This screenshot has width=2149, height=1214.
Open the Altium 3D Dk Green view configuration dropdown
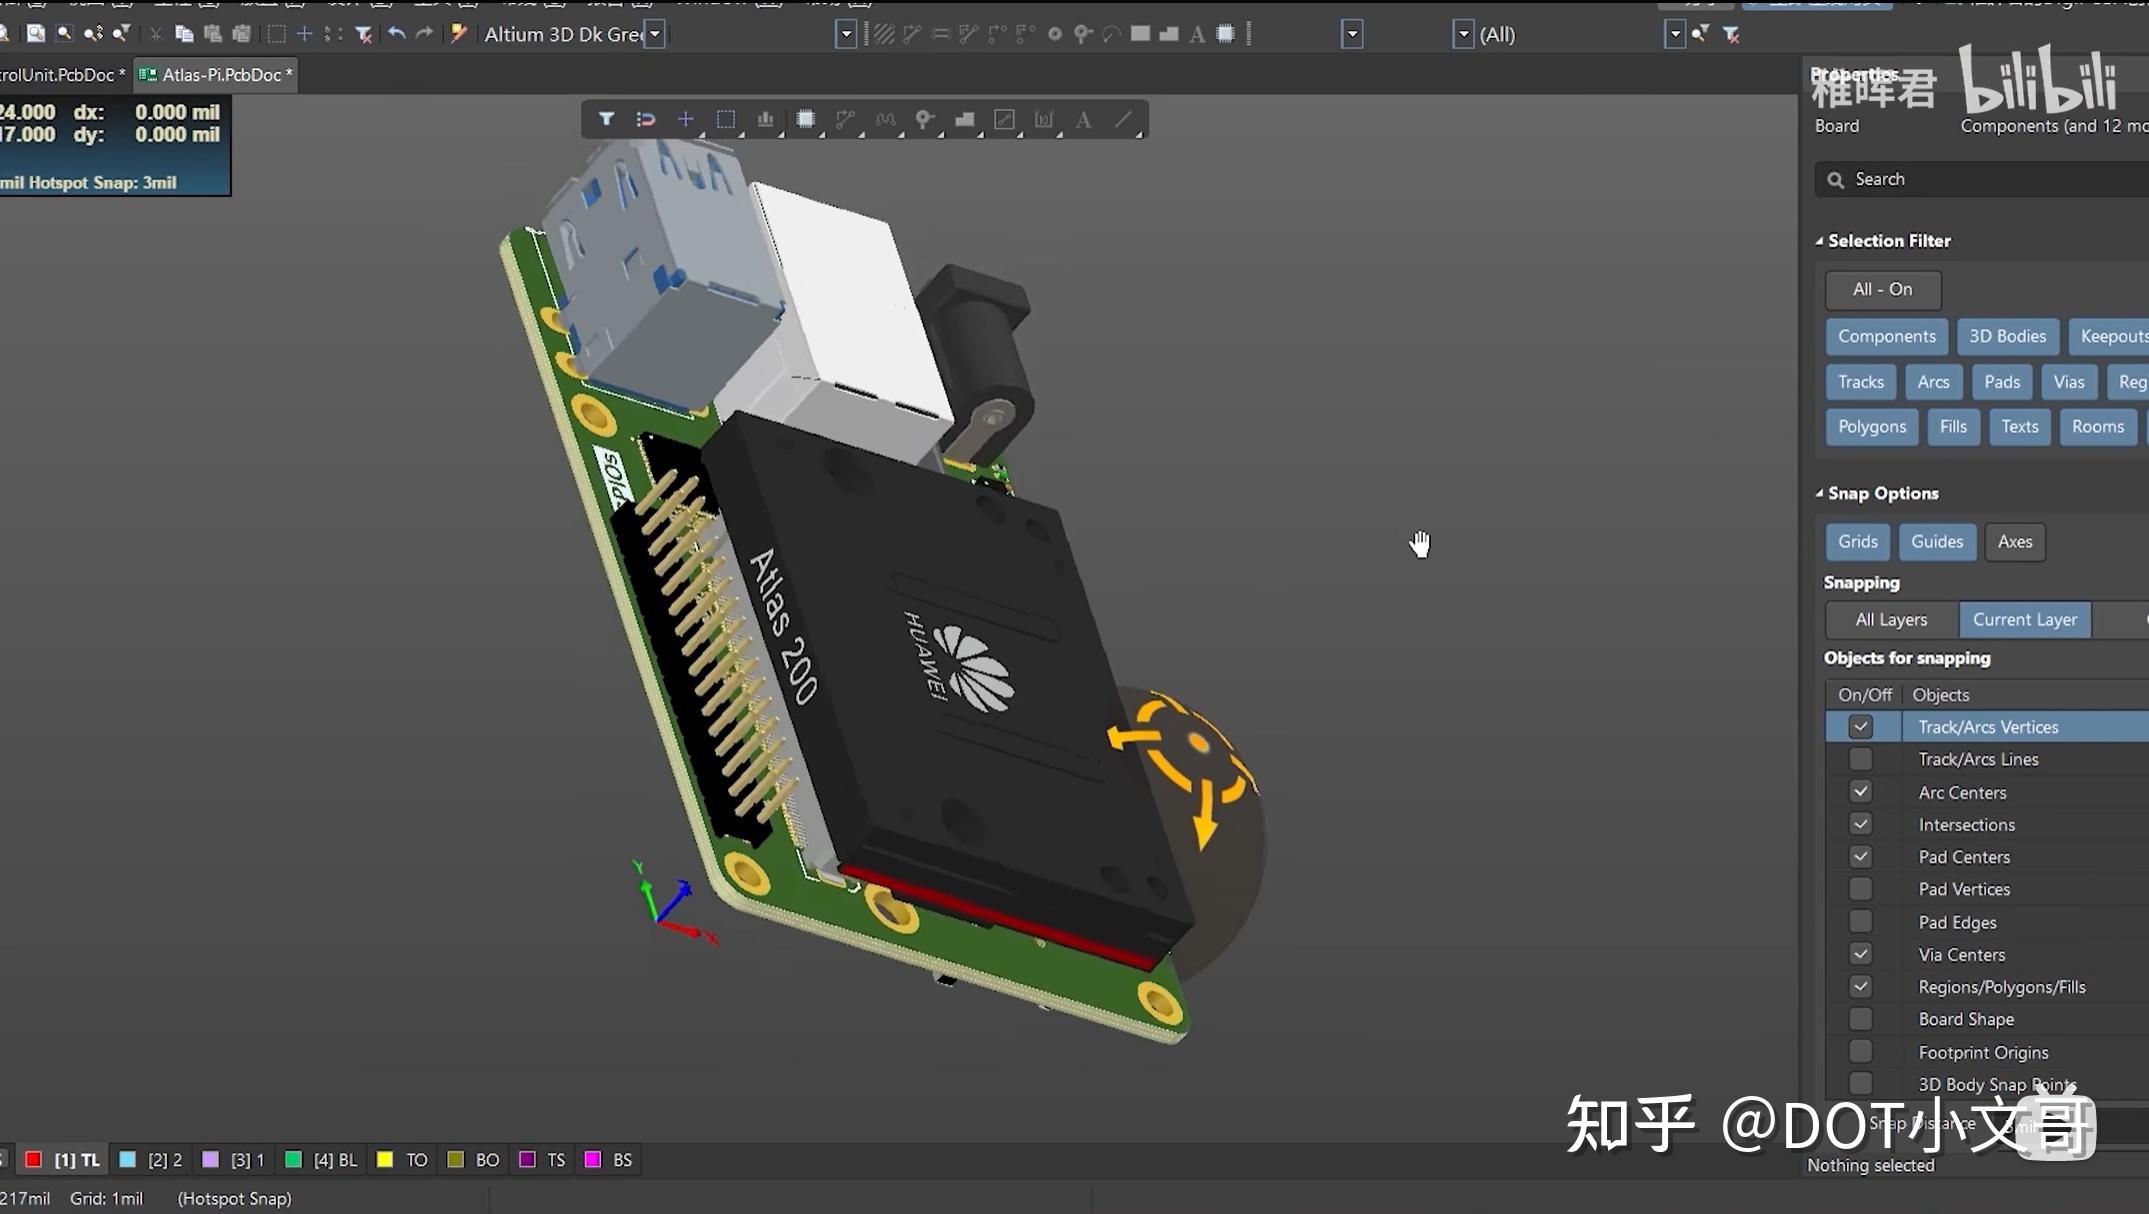[655, 34]
